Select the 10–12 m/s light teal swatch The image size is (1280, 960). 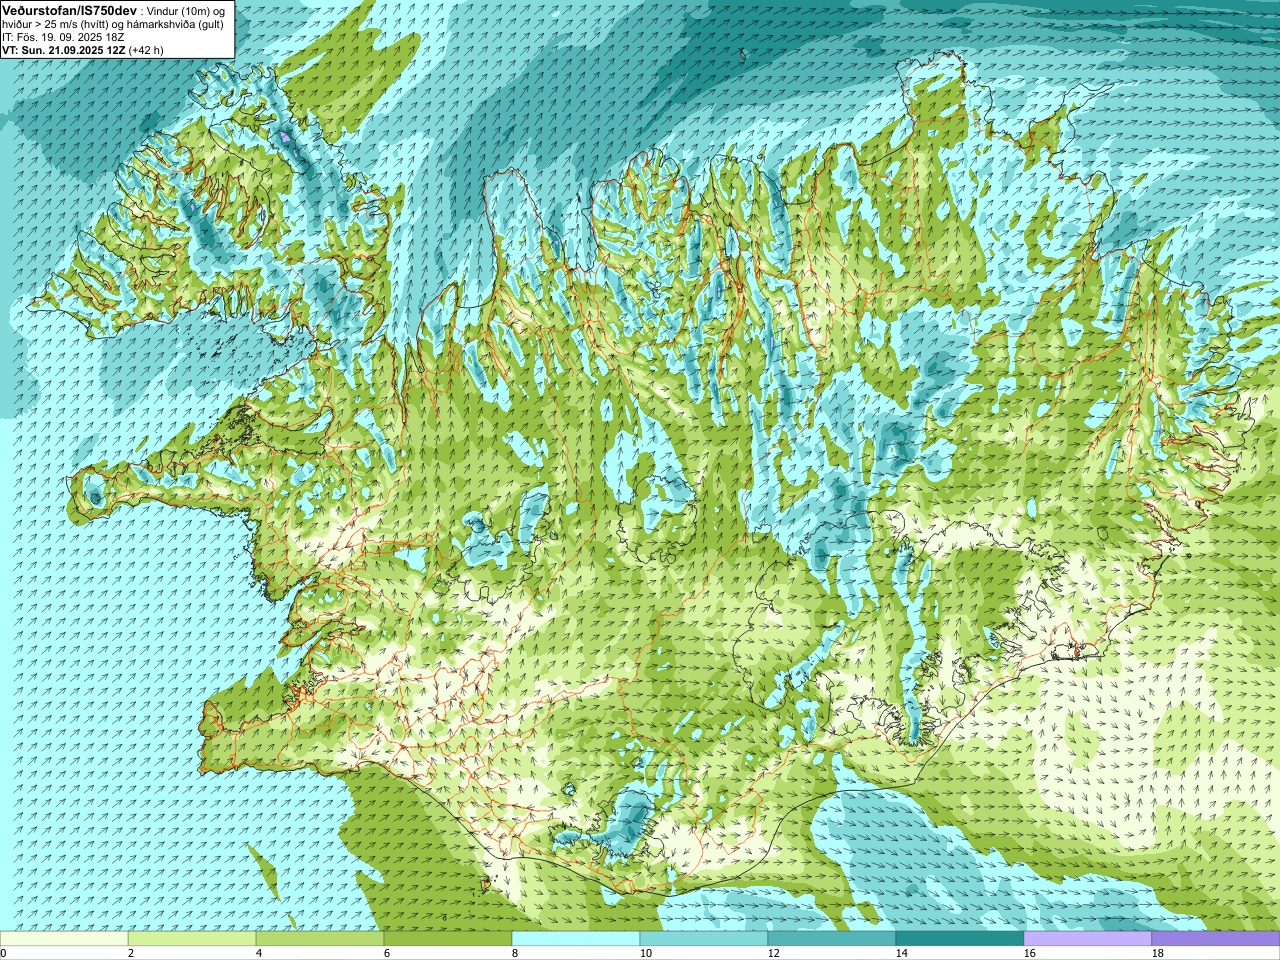point(704,939)
